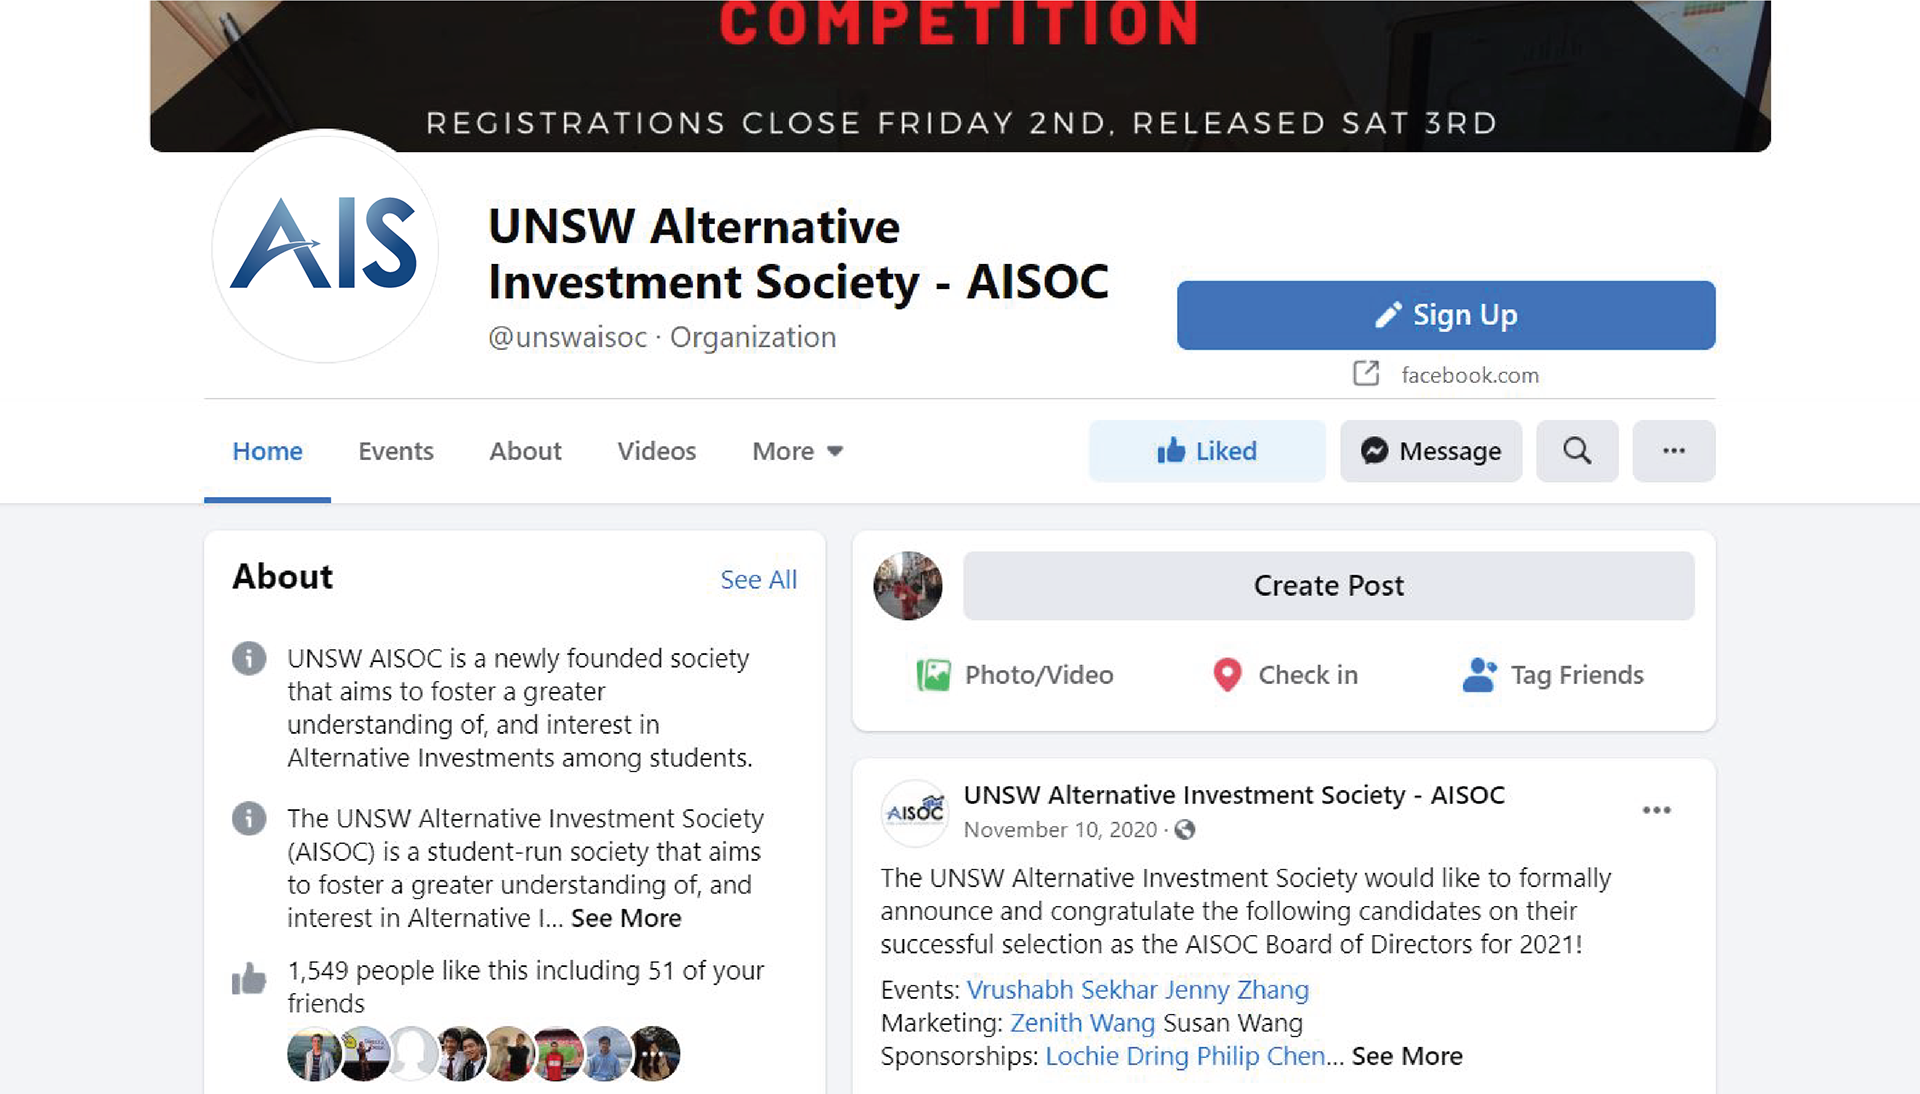Open the post's three-dot options menu
This screenshot has height=1094, width=1920.
point(1657,810)
